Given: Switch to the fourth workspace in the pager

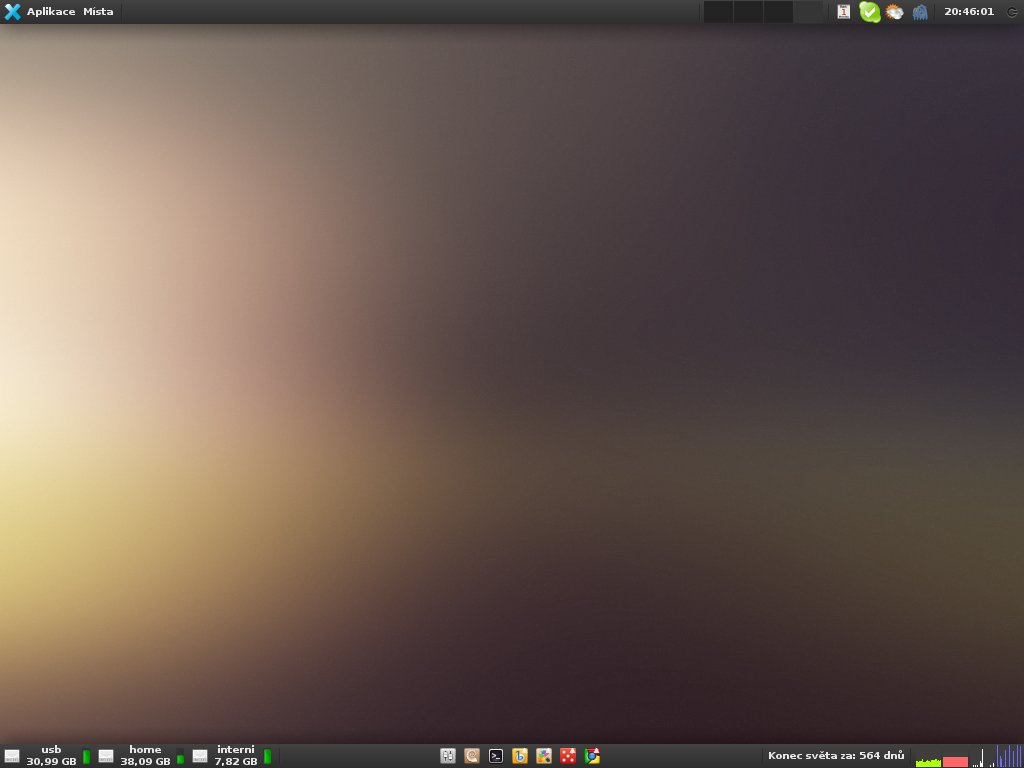Looking at the screenshot, I should [x=808, y=12].
